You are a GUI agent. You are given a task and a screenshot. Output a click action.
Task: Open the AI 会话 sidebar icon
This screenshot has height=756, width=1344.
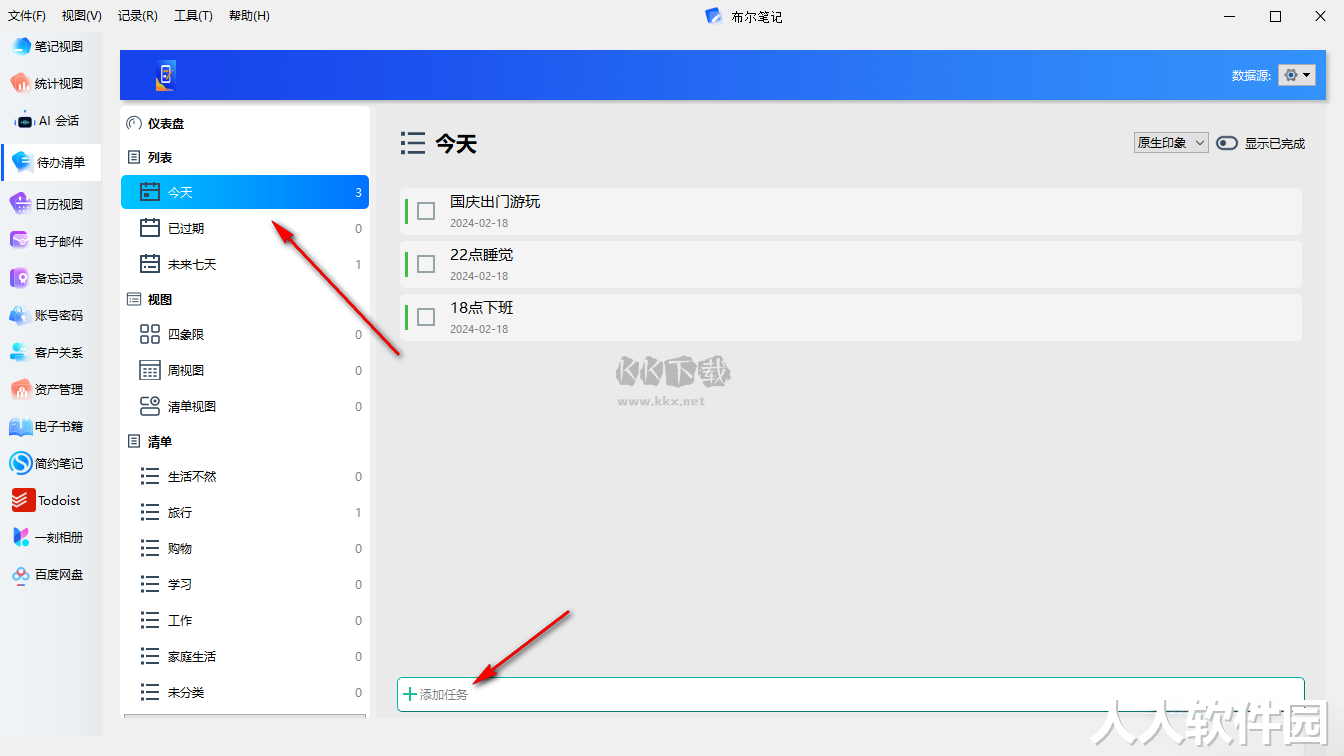(x=23, y=121)
